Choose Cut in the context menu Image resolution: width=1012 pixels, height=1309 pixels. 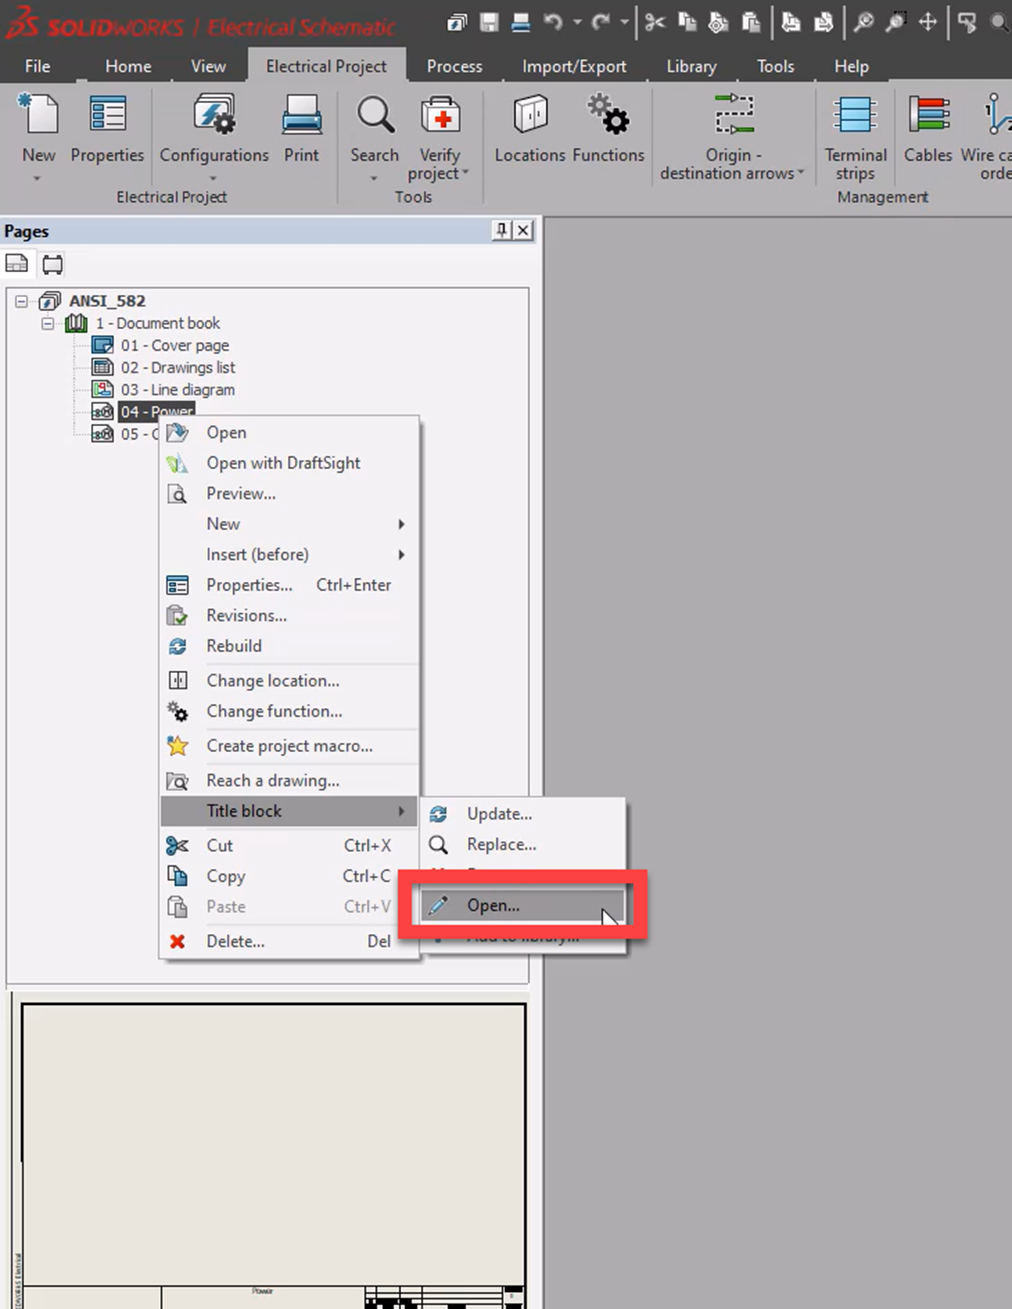point(289,845)
